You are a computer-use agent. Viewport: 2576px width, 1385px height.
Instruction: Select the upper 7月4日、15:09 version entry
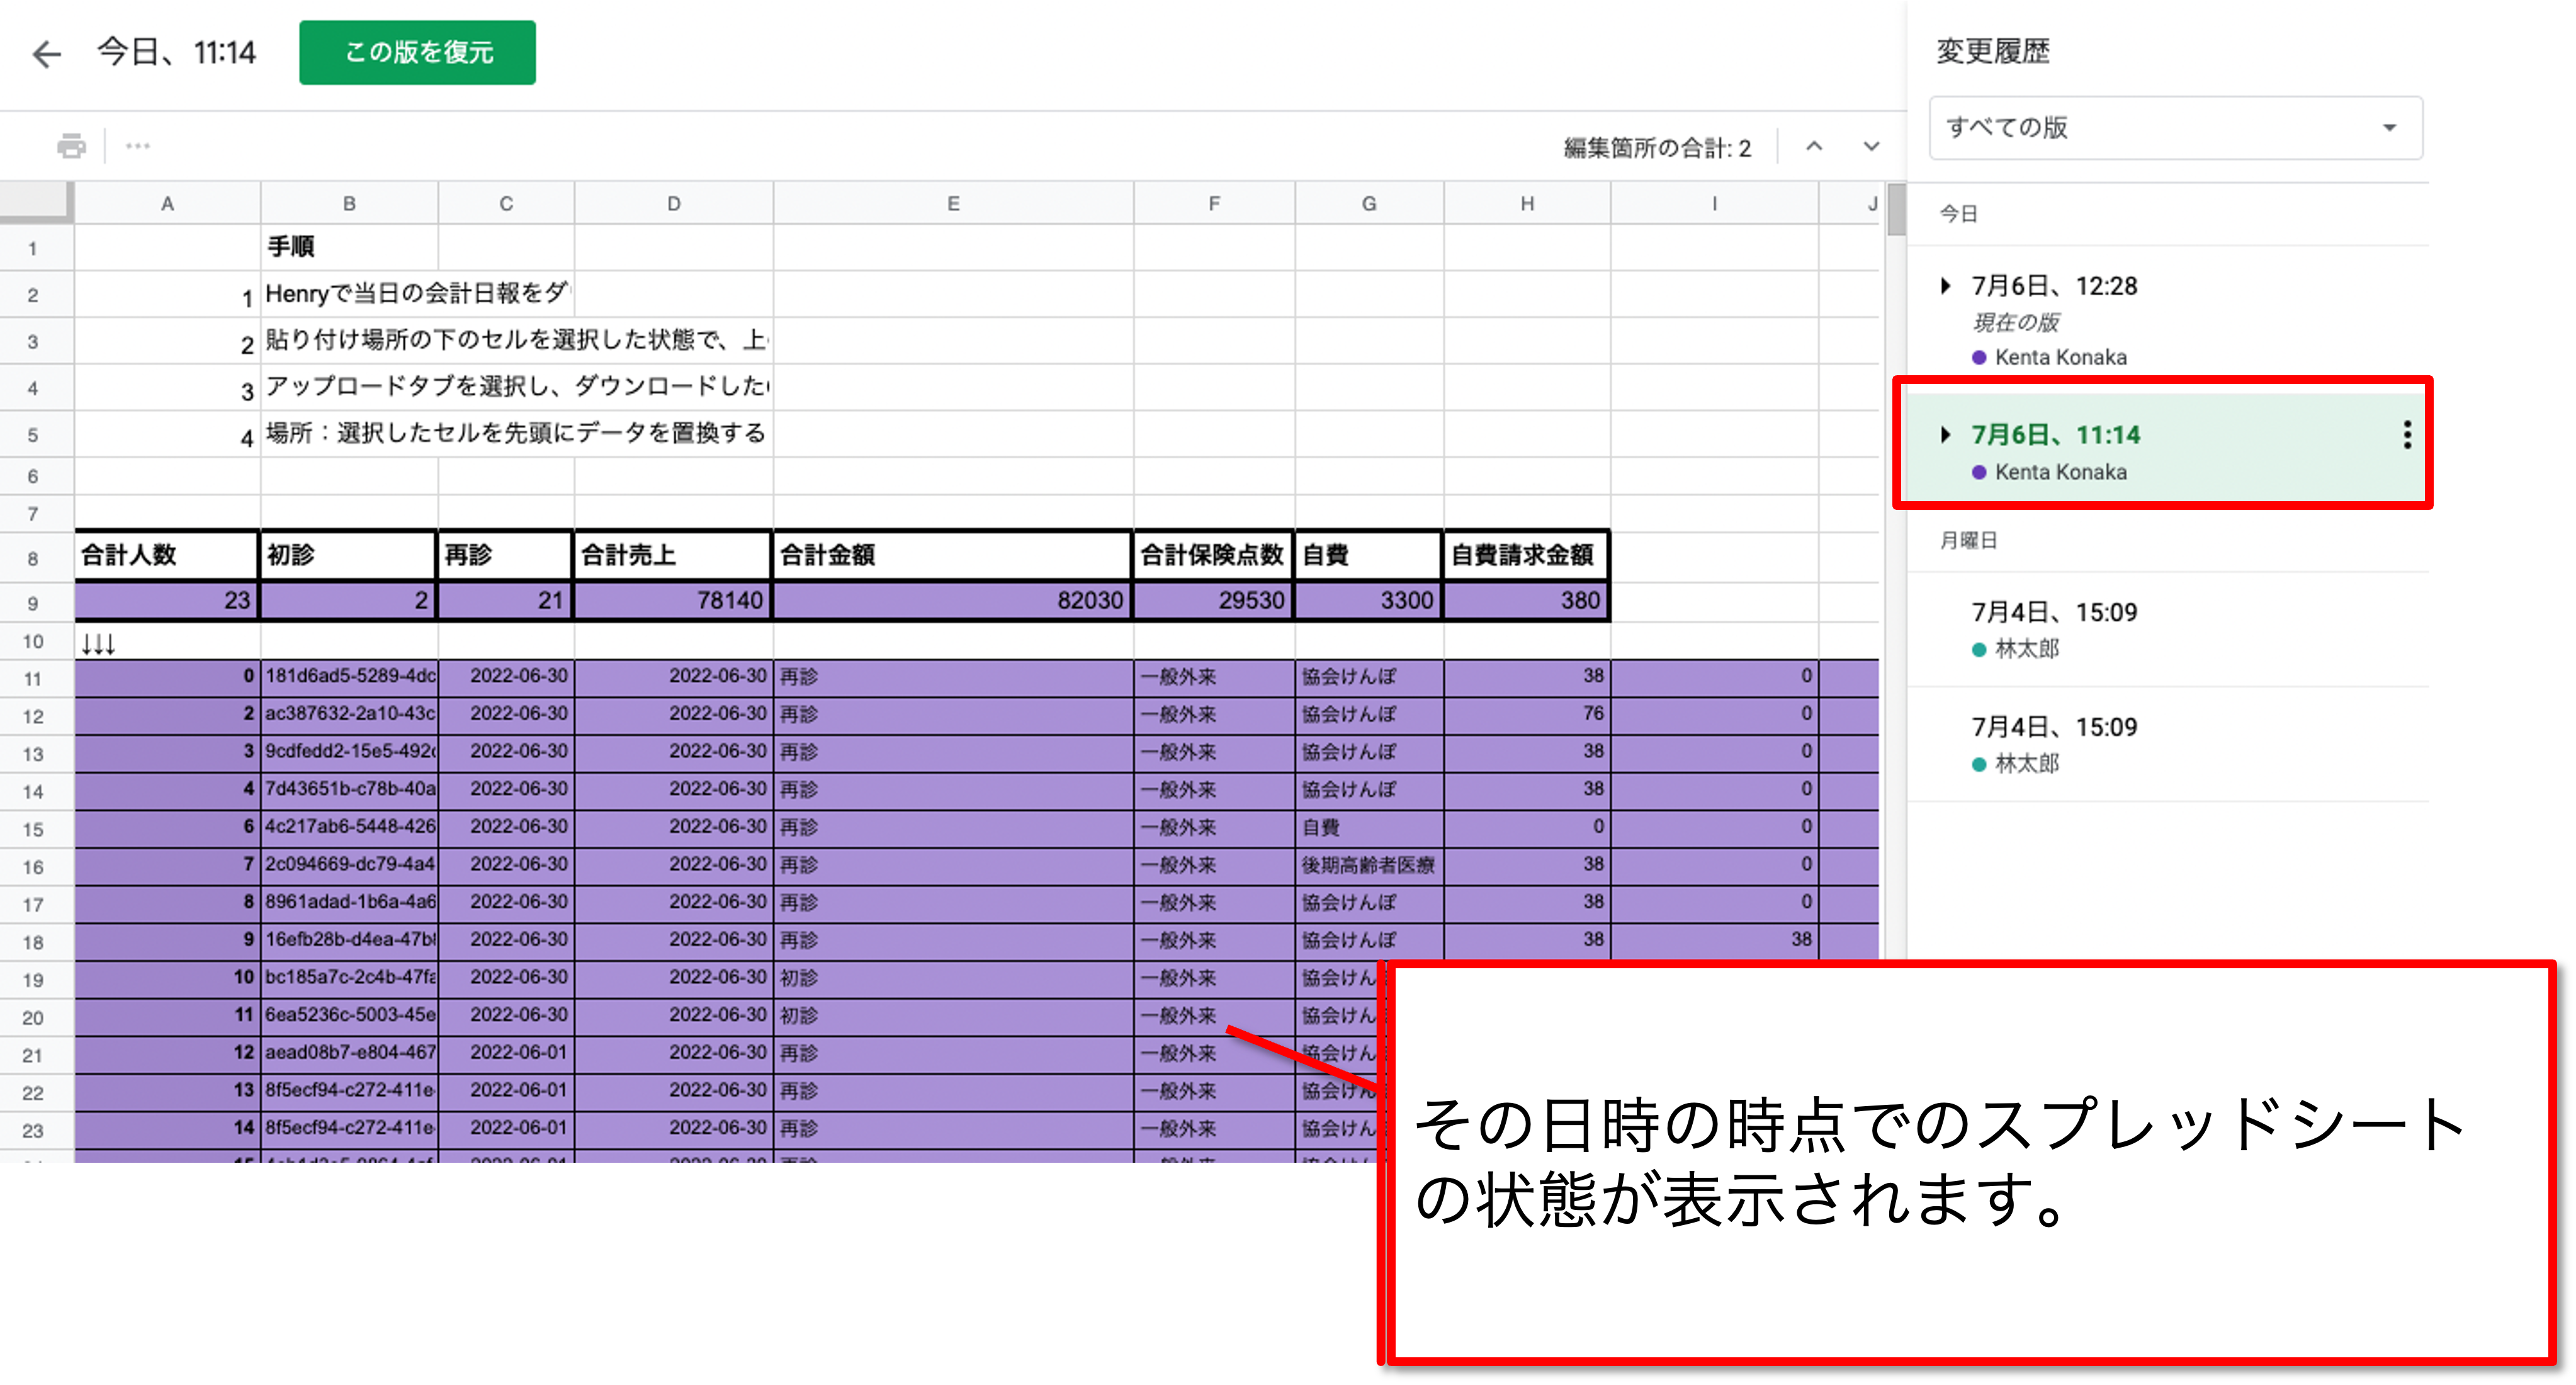tap(2169, 630)
